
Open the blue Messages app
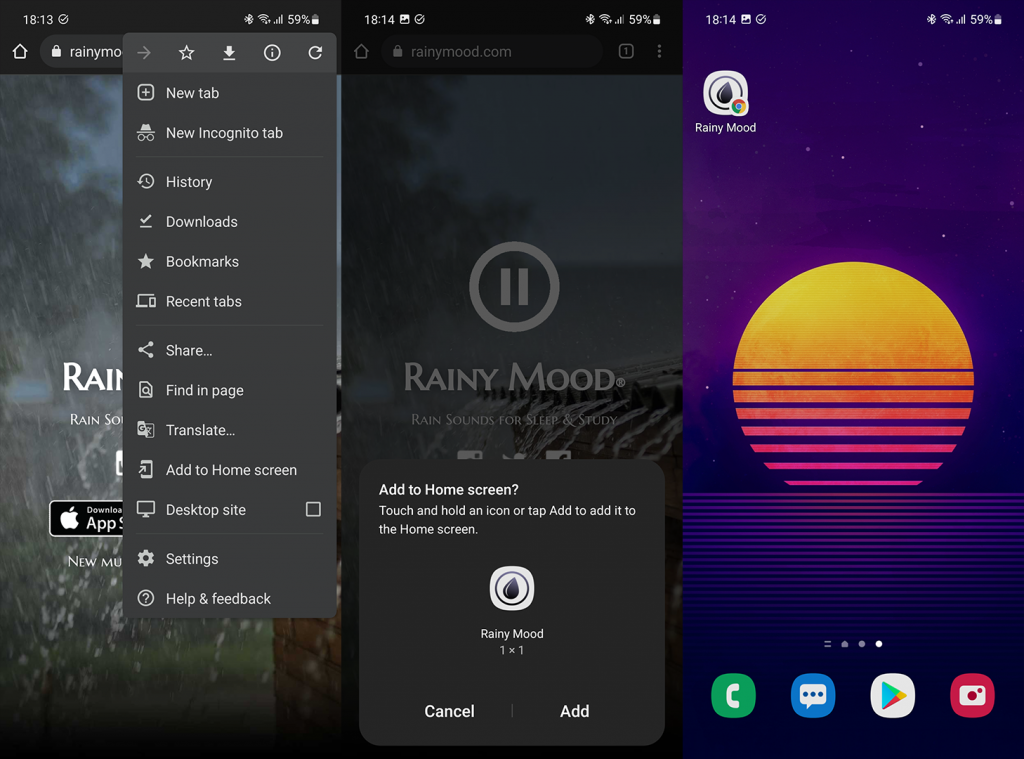tap(813, 696)
